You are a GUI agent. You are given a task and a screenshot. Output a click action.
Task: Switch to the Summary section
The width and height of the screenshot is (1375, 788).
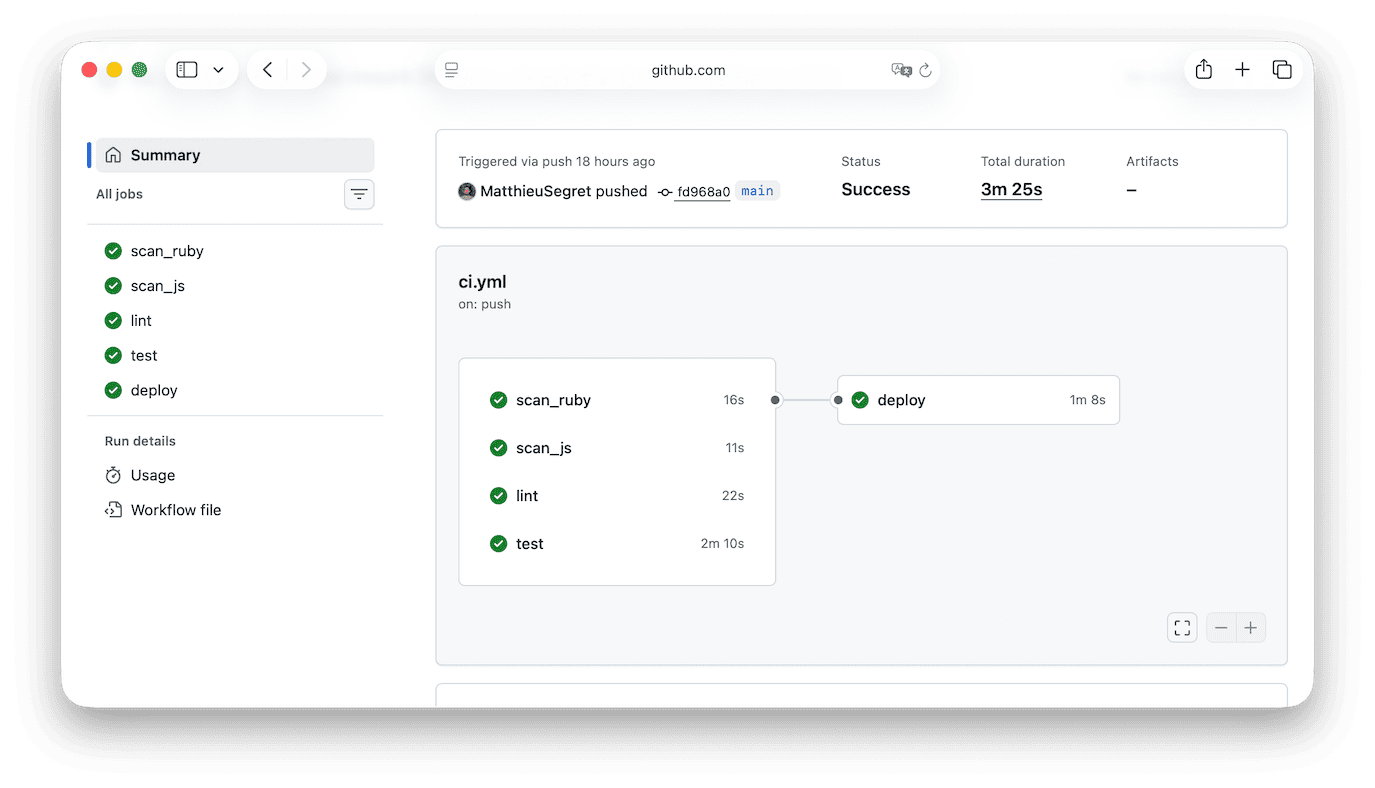click(166, 155)
